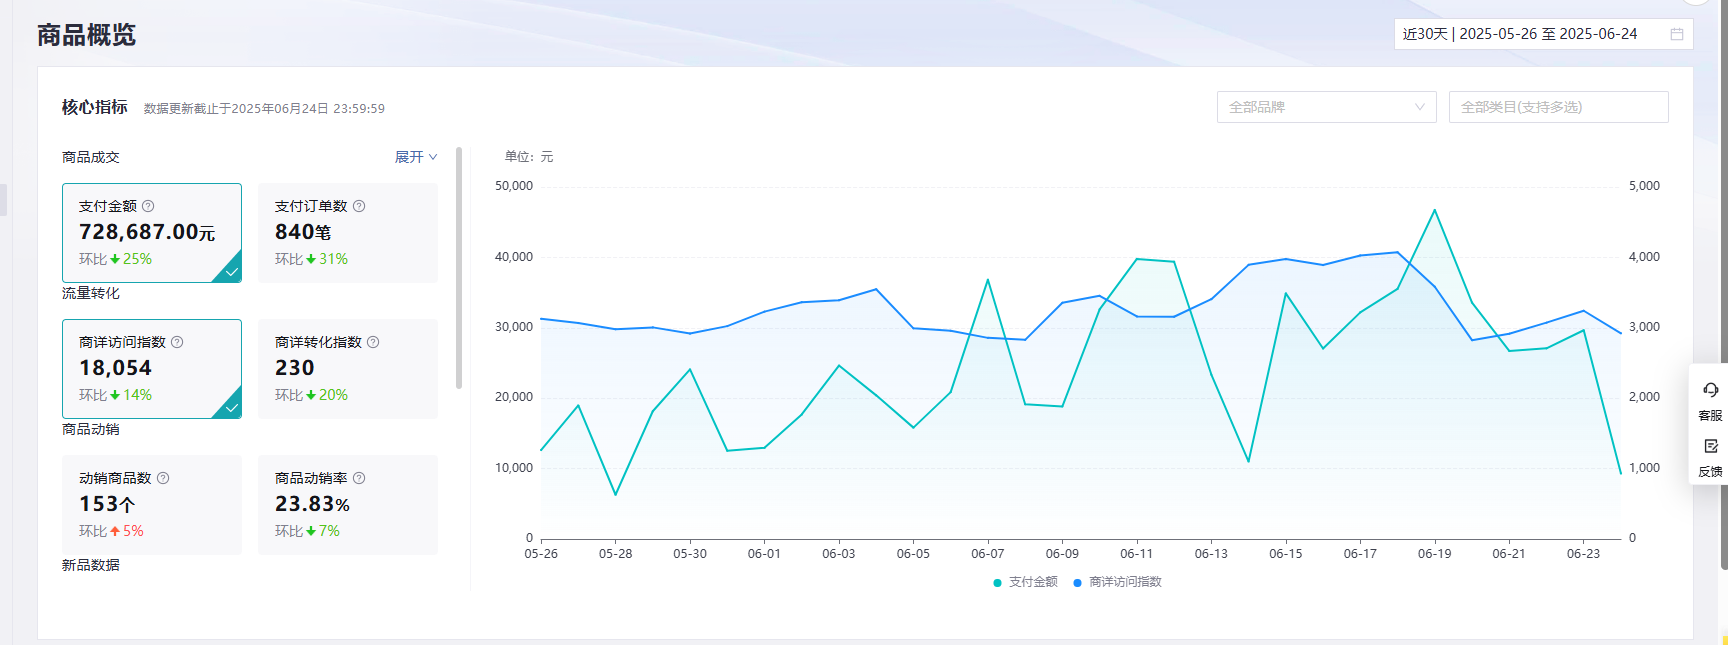
Task: Select the 支付订单数 metric card
Action: tap(347, 233)
